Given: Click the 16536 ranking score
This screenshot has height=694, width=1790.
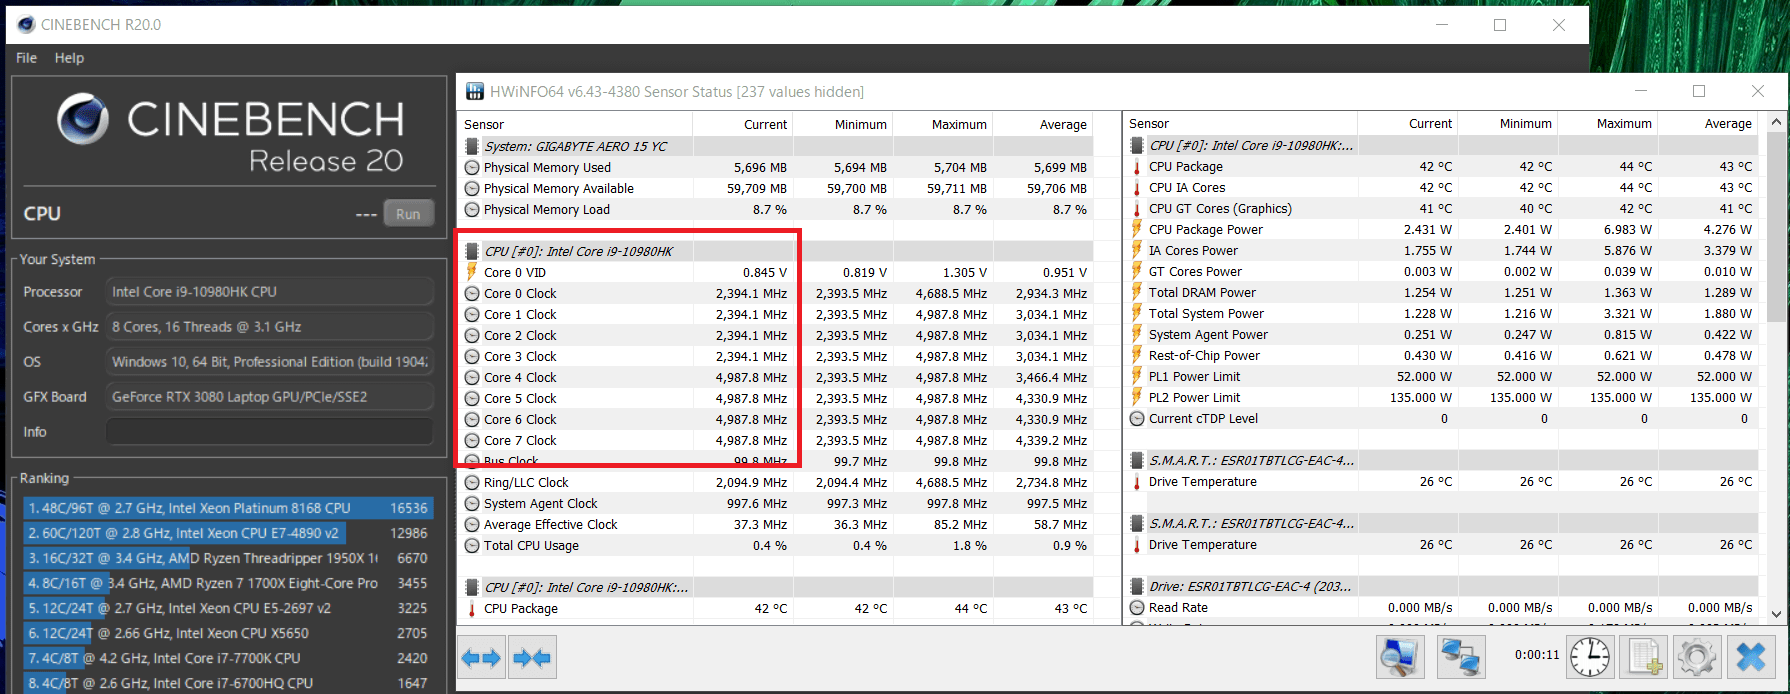Looking at the screenshot, I should [x=409, y=508].
